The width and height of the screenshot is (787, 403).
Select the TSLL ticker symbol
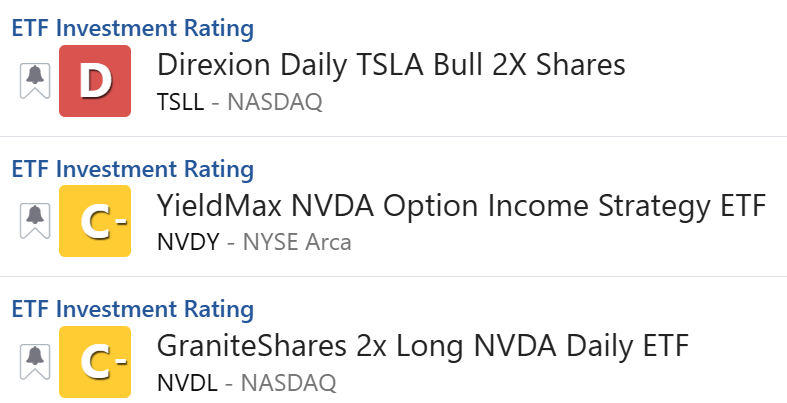pos(180,102)
